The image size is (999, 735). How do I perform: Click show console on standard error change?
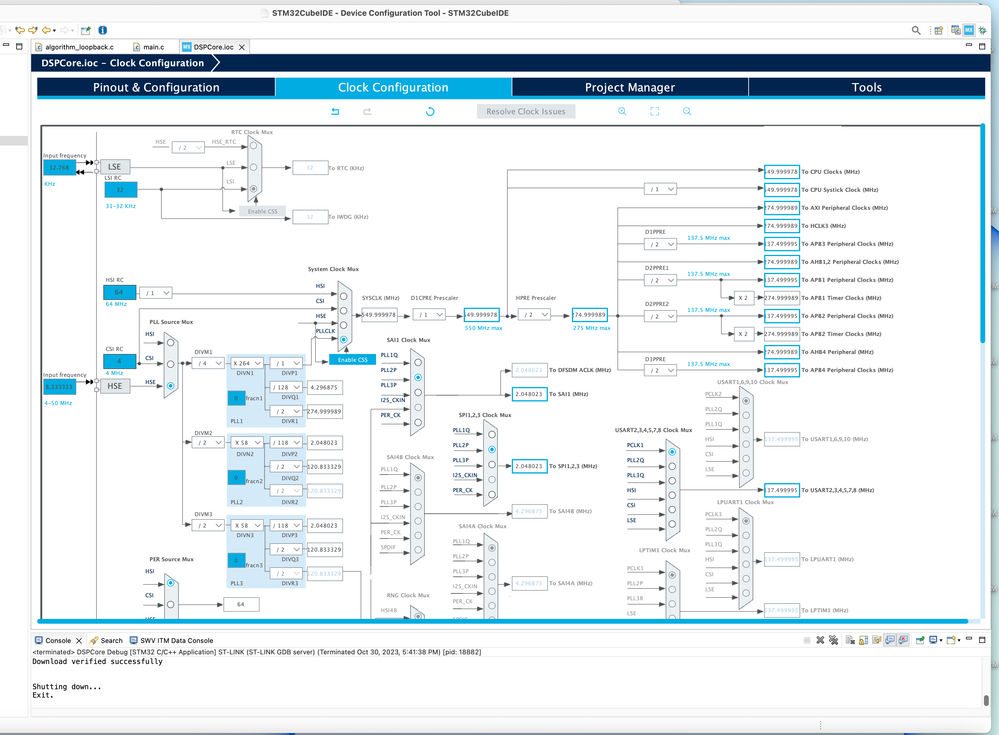coord(903,640)
